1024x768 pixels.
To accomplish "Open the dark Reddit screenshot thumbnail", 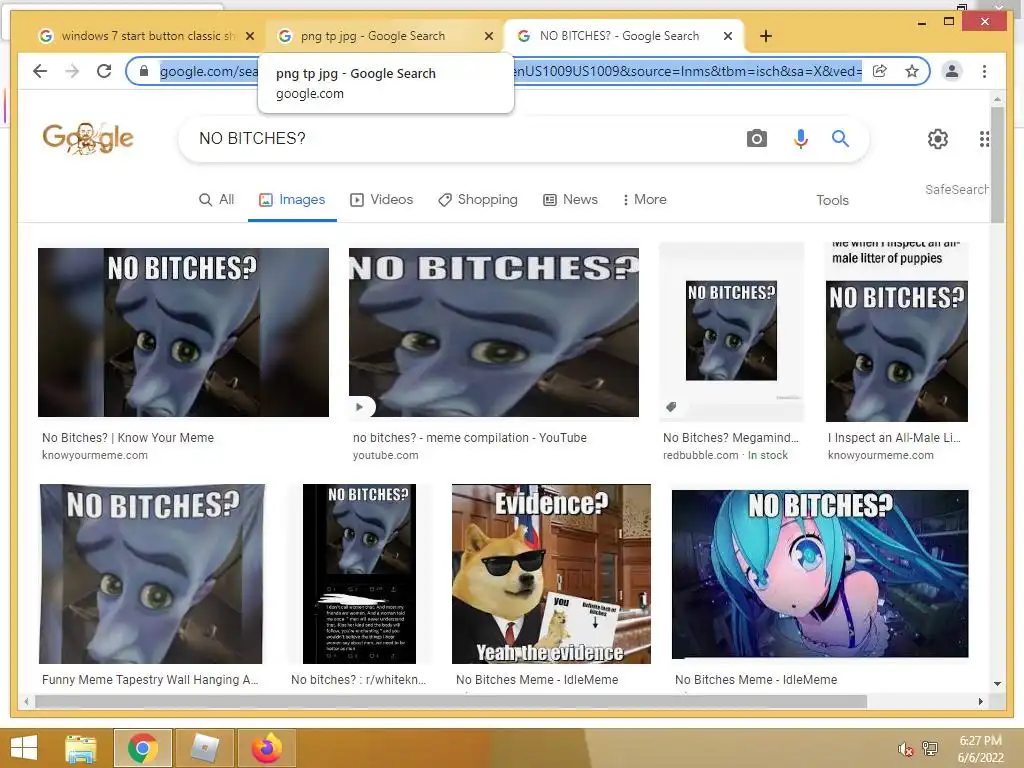I will point(359,573).
